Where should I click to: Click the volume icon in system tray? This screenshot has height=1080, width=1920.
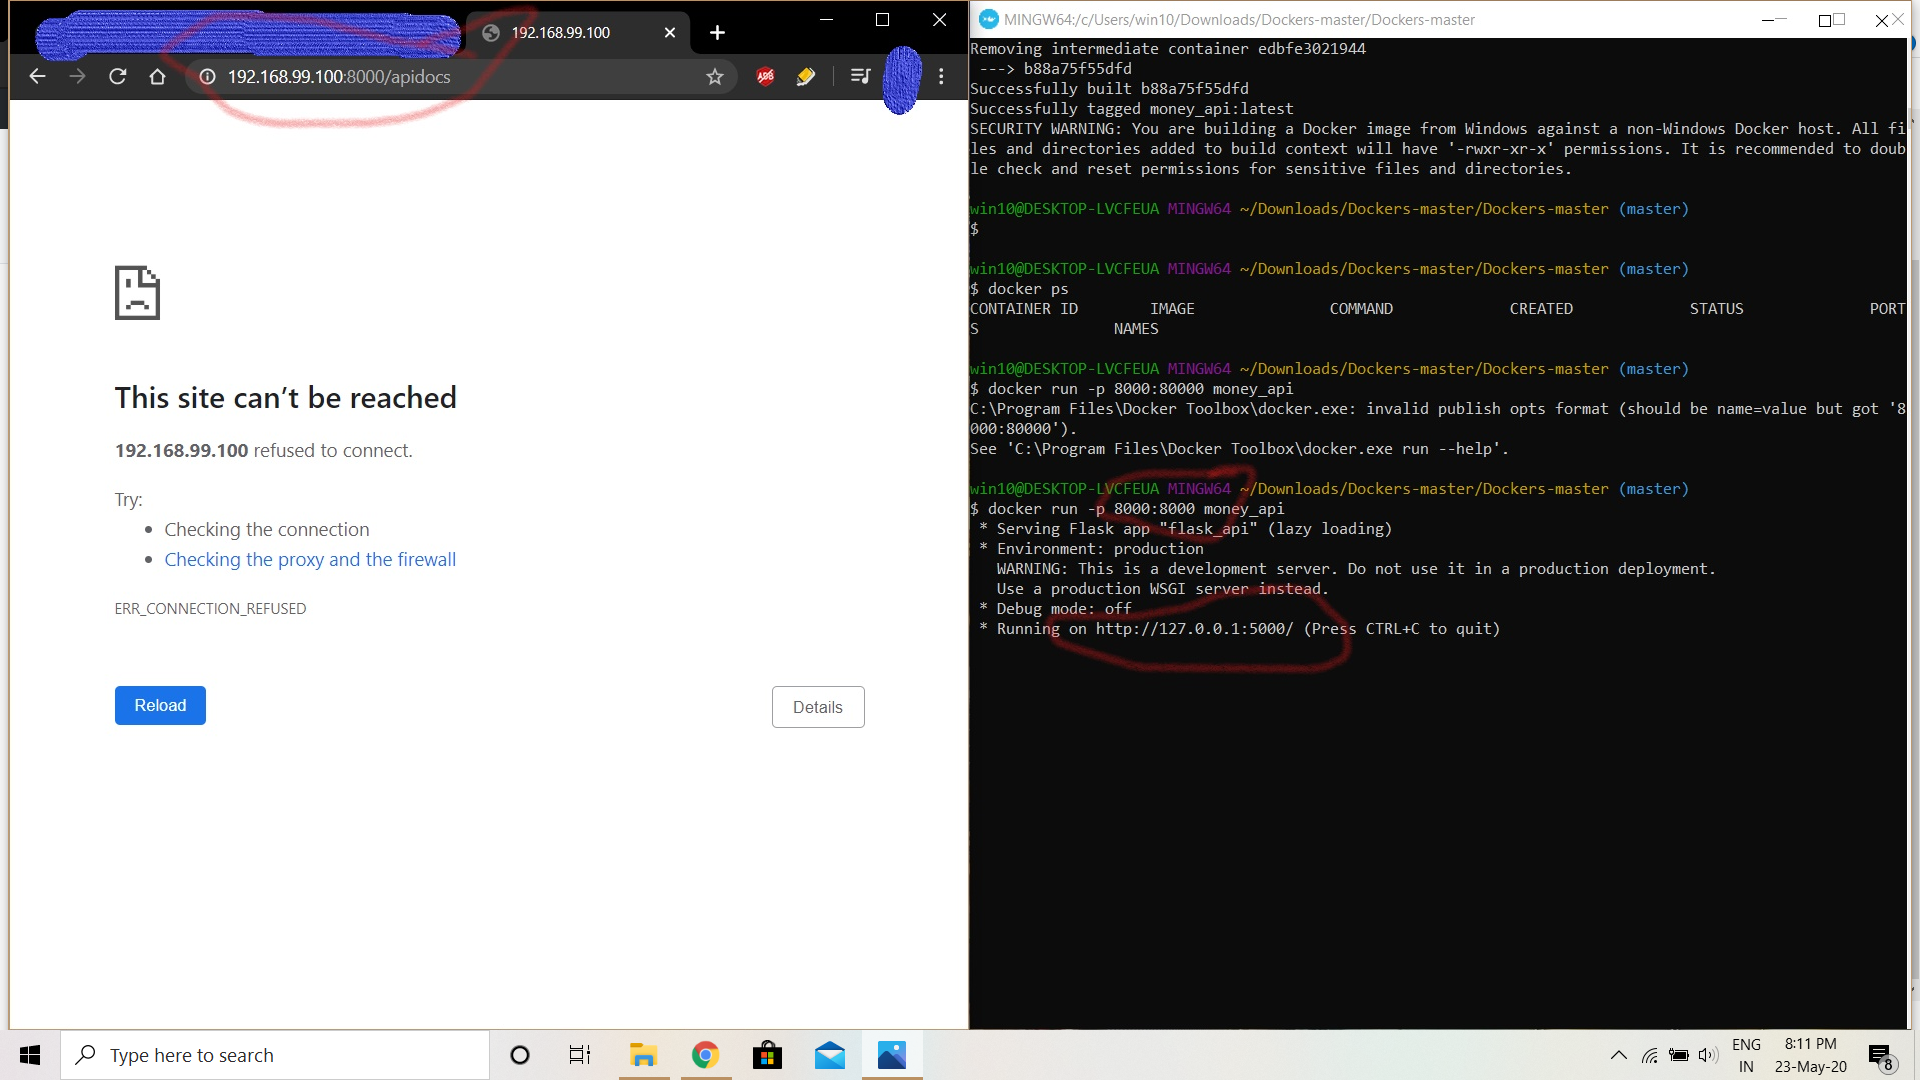coord(1708,1054)
